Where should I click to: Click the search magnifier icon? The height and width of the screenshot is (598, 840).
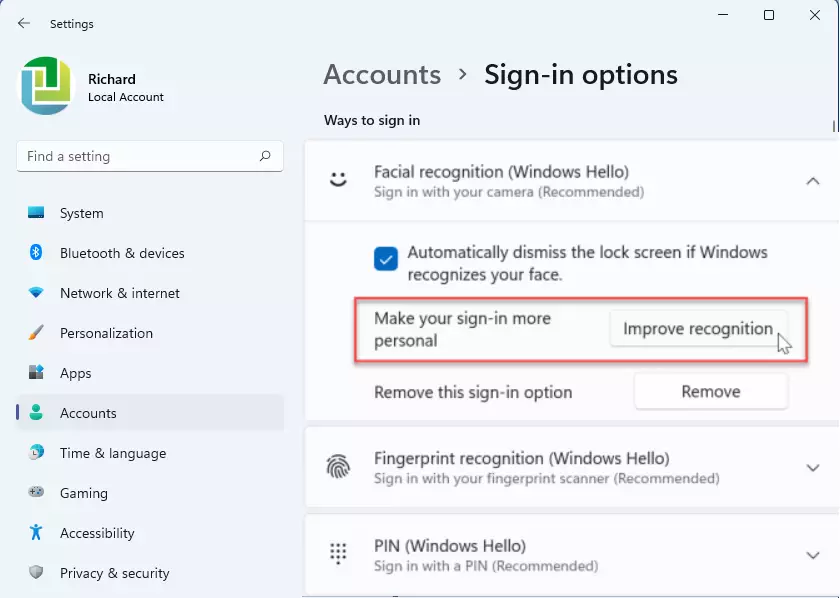click(x=265, y=156)
